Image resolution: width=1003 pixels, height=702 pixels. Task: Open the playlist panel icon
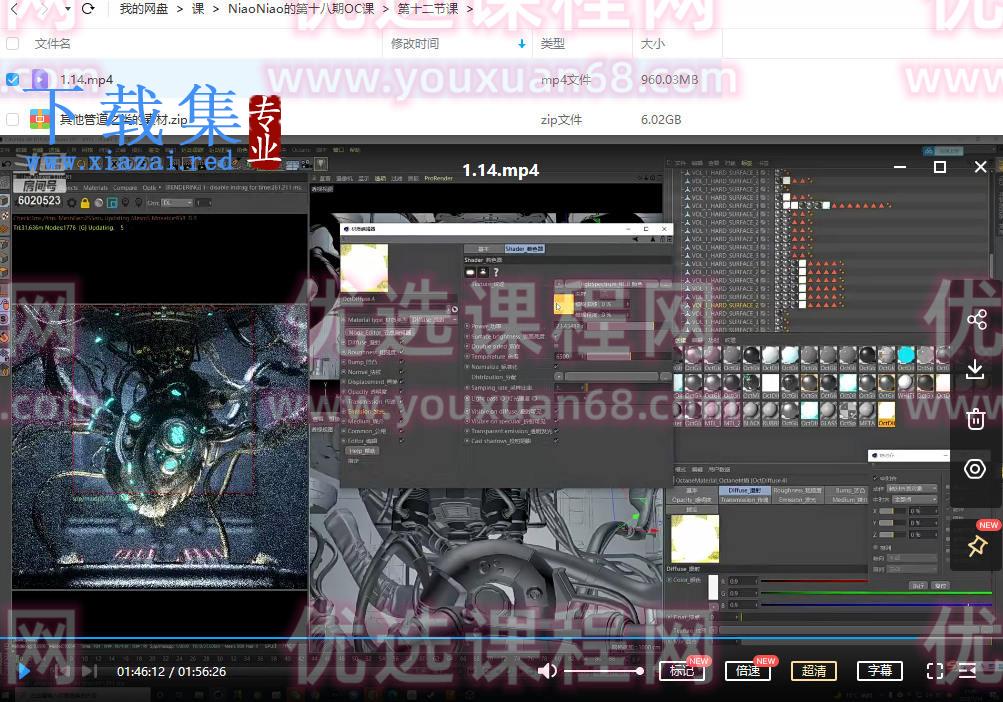click(x=968, y=671)
